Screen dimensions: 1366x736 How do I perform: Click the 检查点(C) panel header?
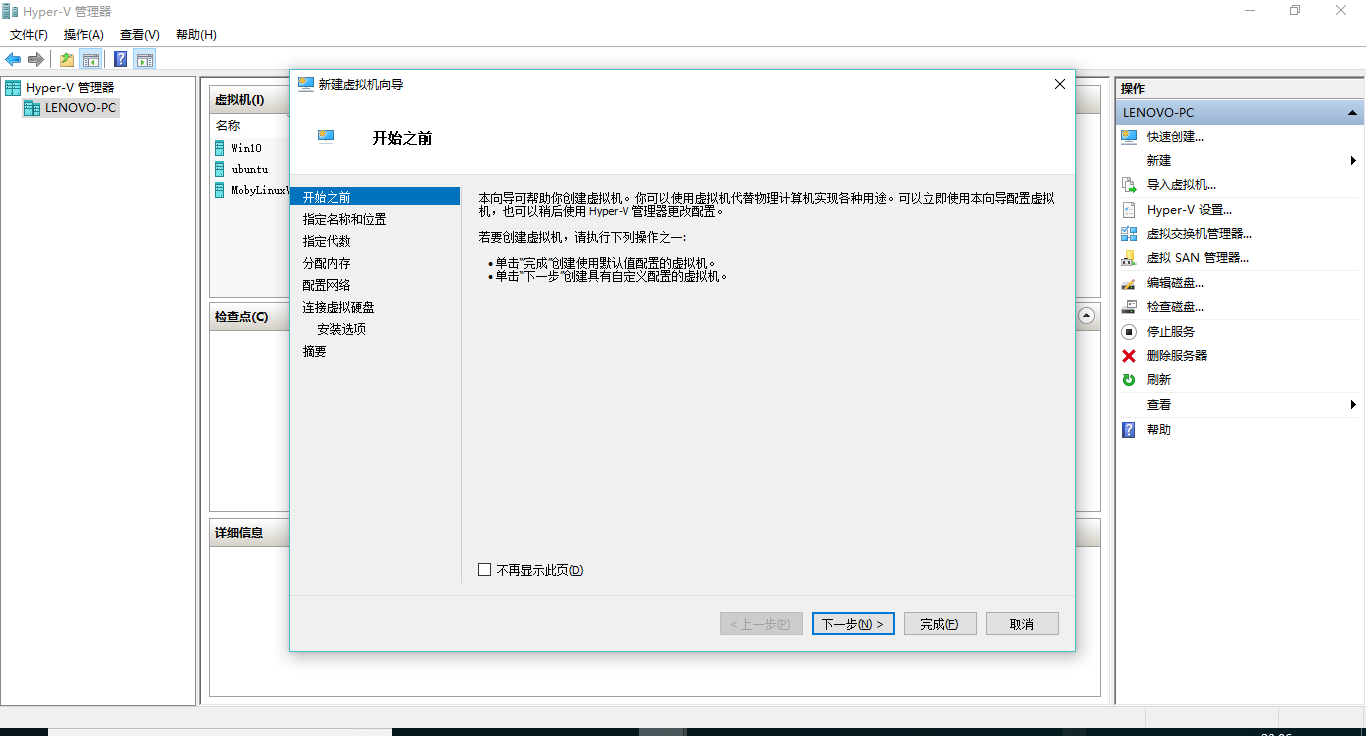coord(241,317)
